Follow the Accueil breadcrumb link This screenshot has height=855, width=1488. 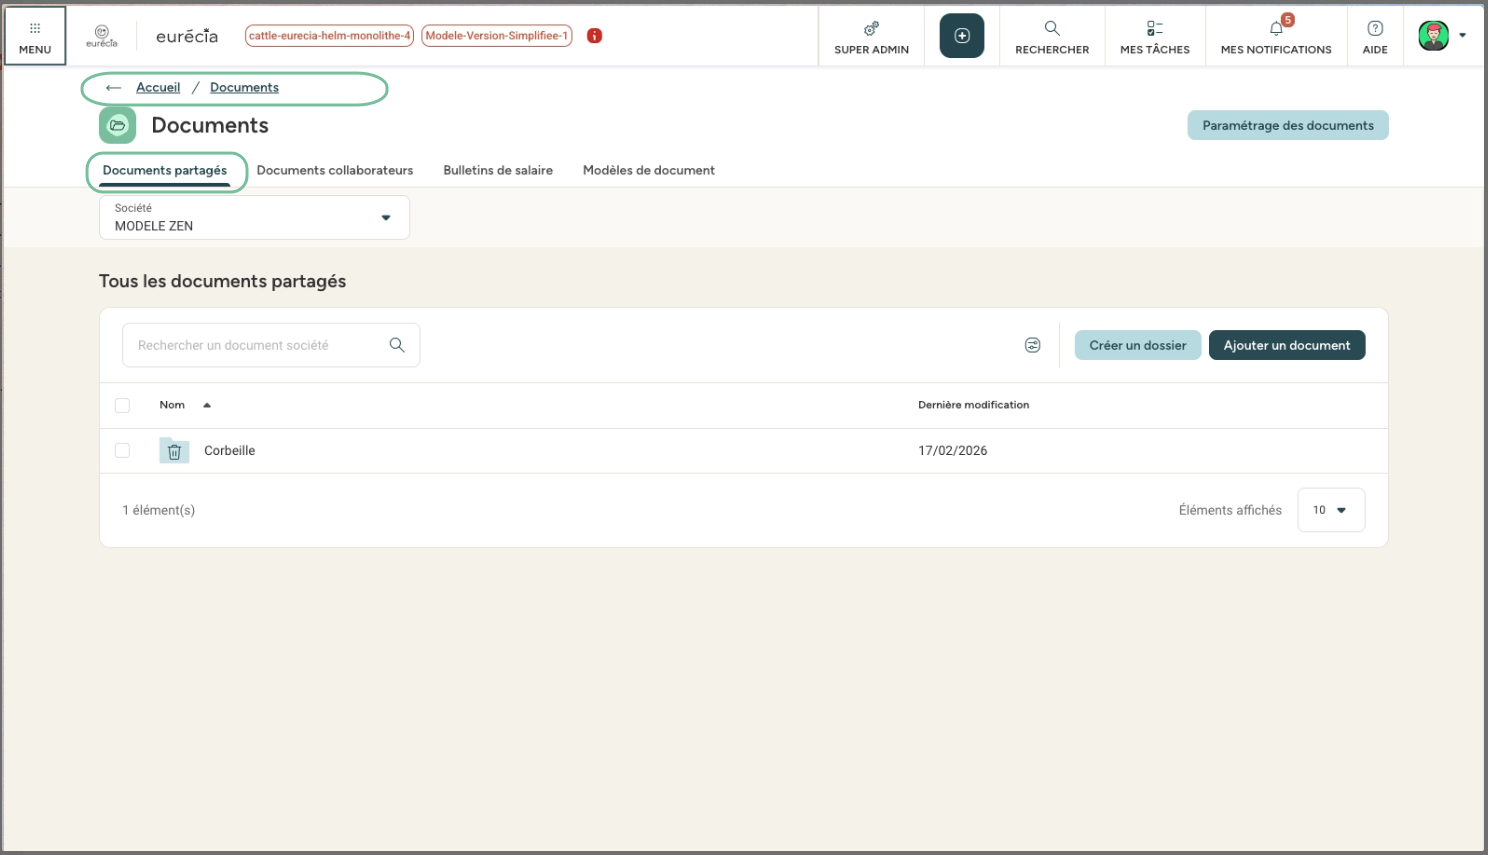tap(158, 88)
